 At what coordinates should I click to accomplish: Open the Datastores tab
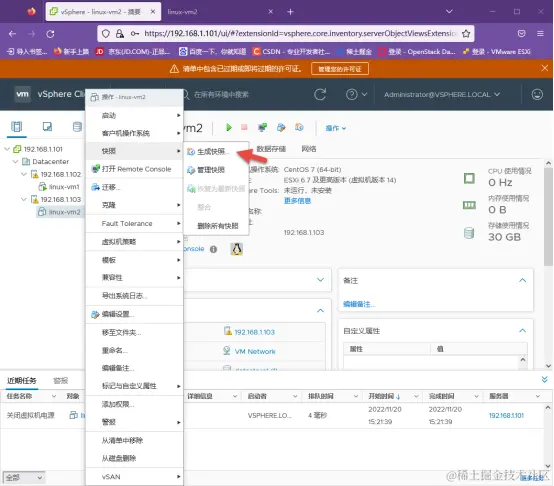[271, 149]
